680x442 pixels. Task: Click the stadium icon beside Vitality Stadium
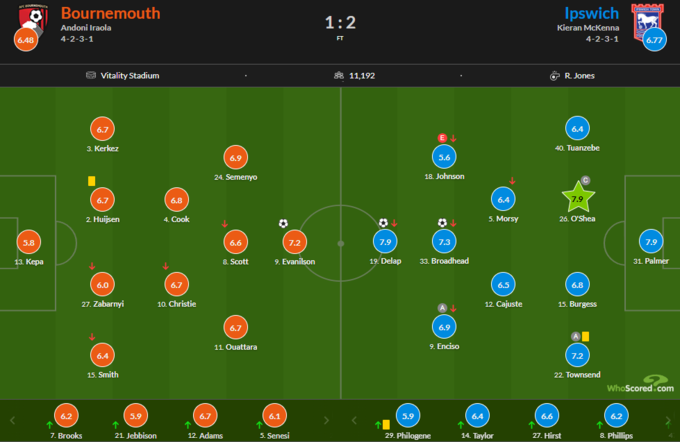pyautogui.click(x=90, y=76)
